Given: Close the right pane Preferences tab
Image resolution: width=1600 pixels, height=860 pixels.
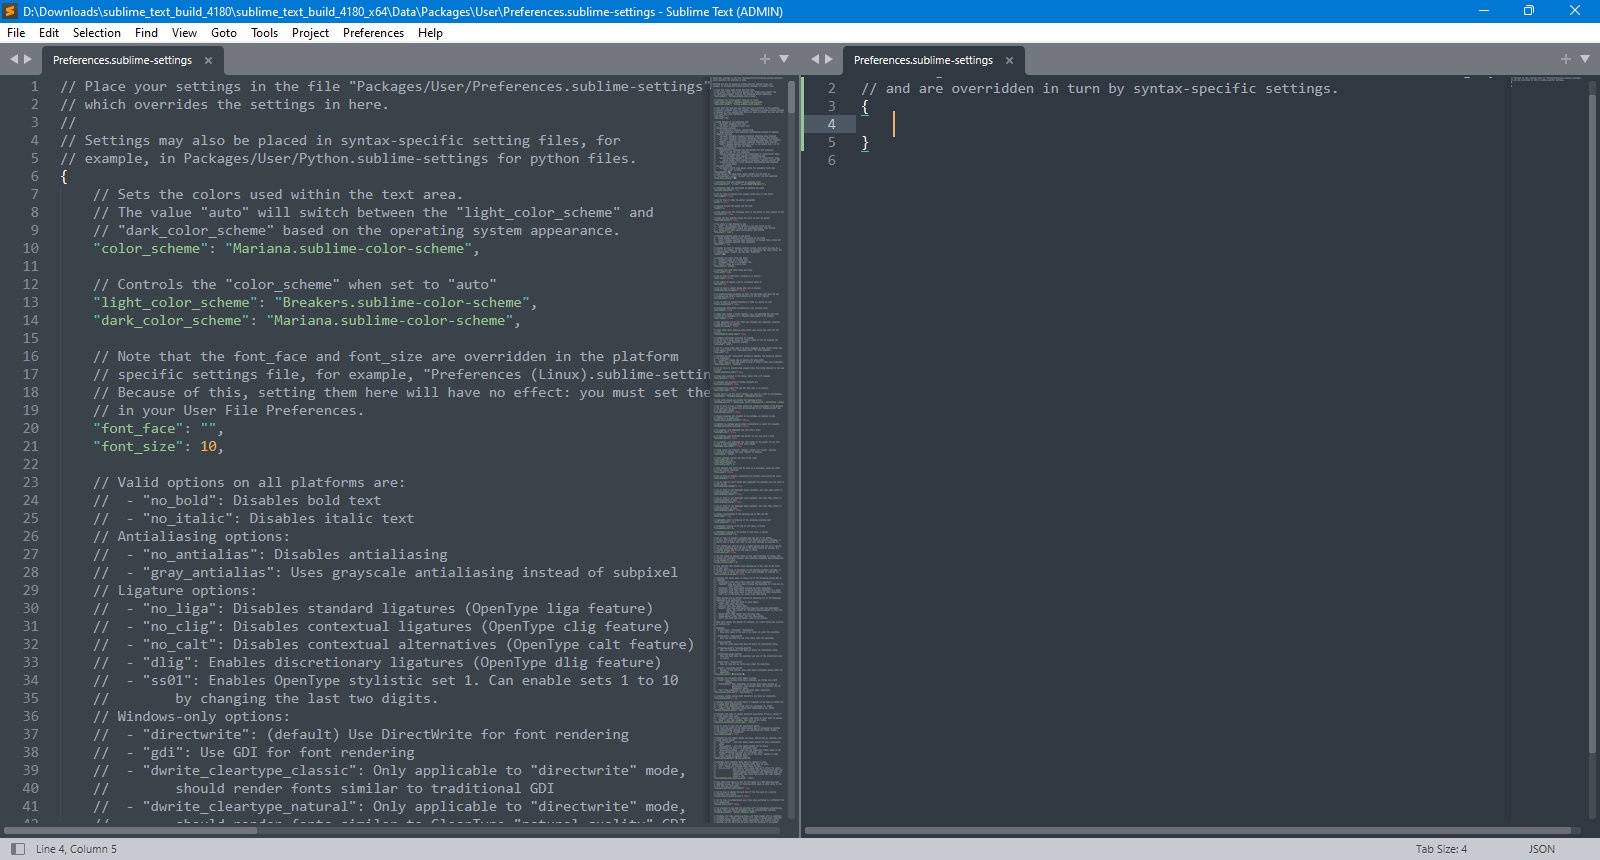Looking at the screenshot, I should tap(1009, 60).
